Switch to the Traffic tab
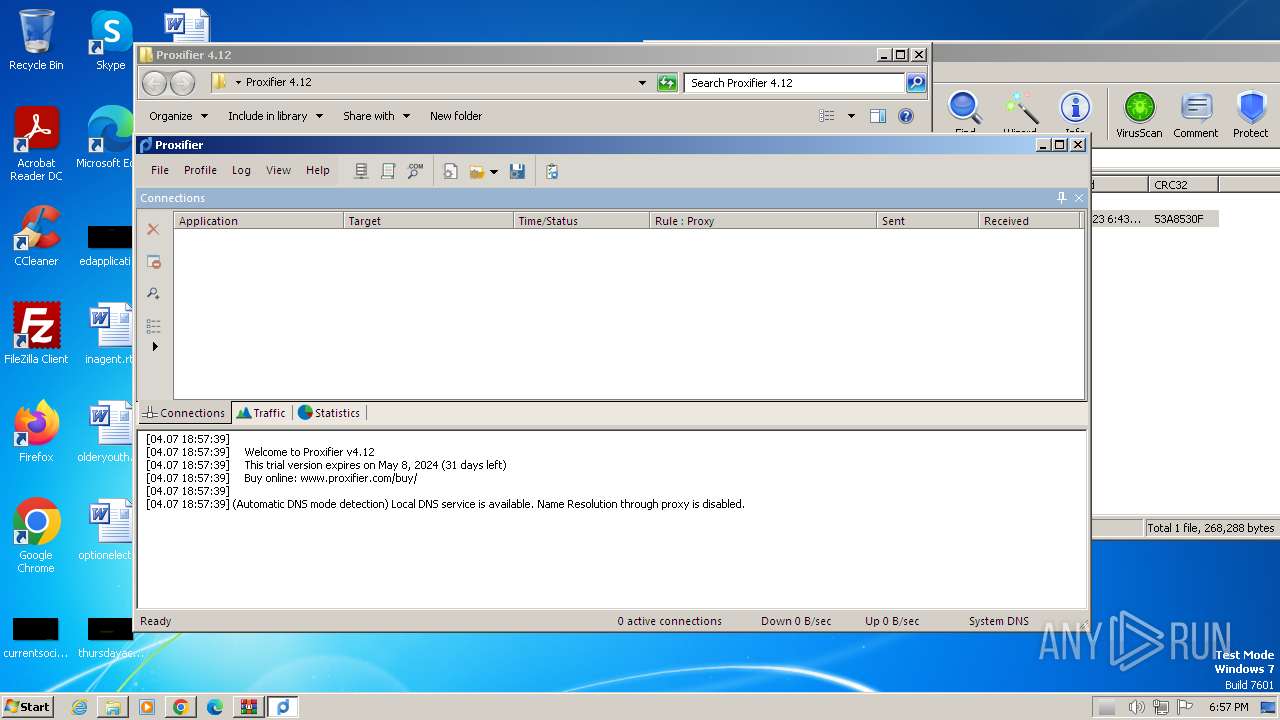 coord(261,412)
